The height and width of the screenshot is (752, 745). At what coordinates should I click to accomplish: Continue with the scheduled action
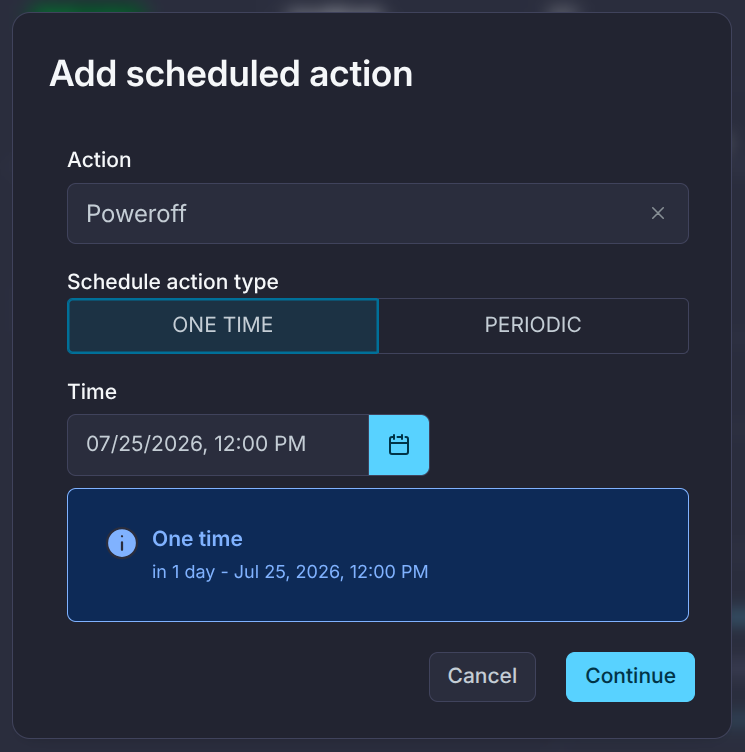point(630,676)
